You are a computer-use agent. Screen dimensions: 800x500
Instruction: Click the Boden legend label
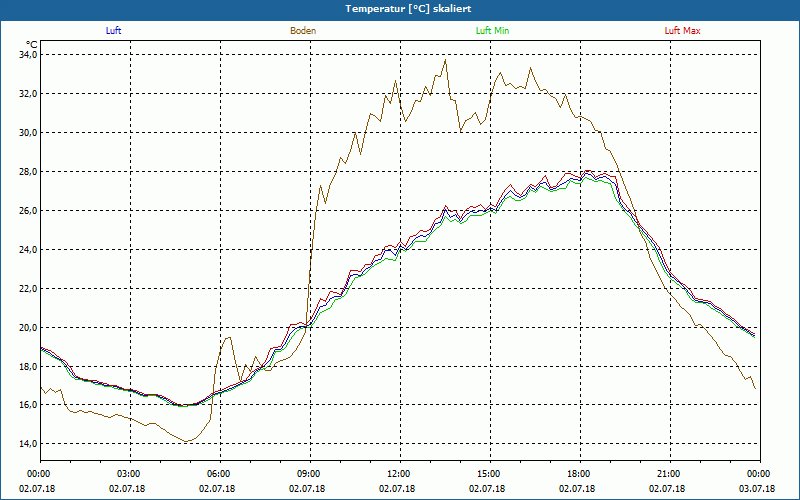[x=303, y=31]
